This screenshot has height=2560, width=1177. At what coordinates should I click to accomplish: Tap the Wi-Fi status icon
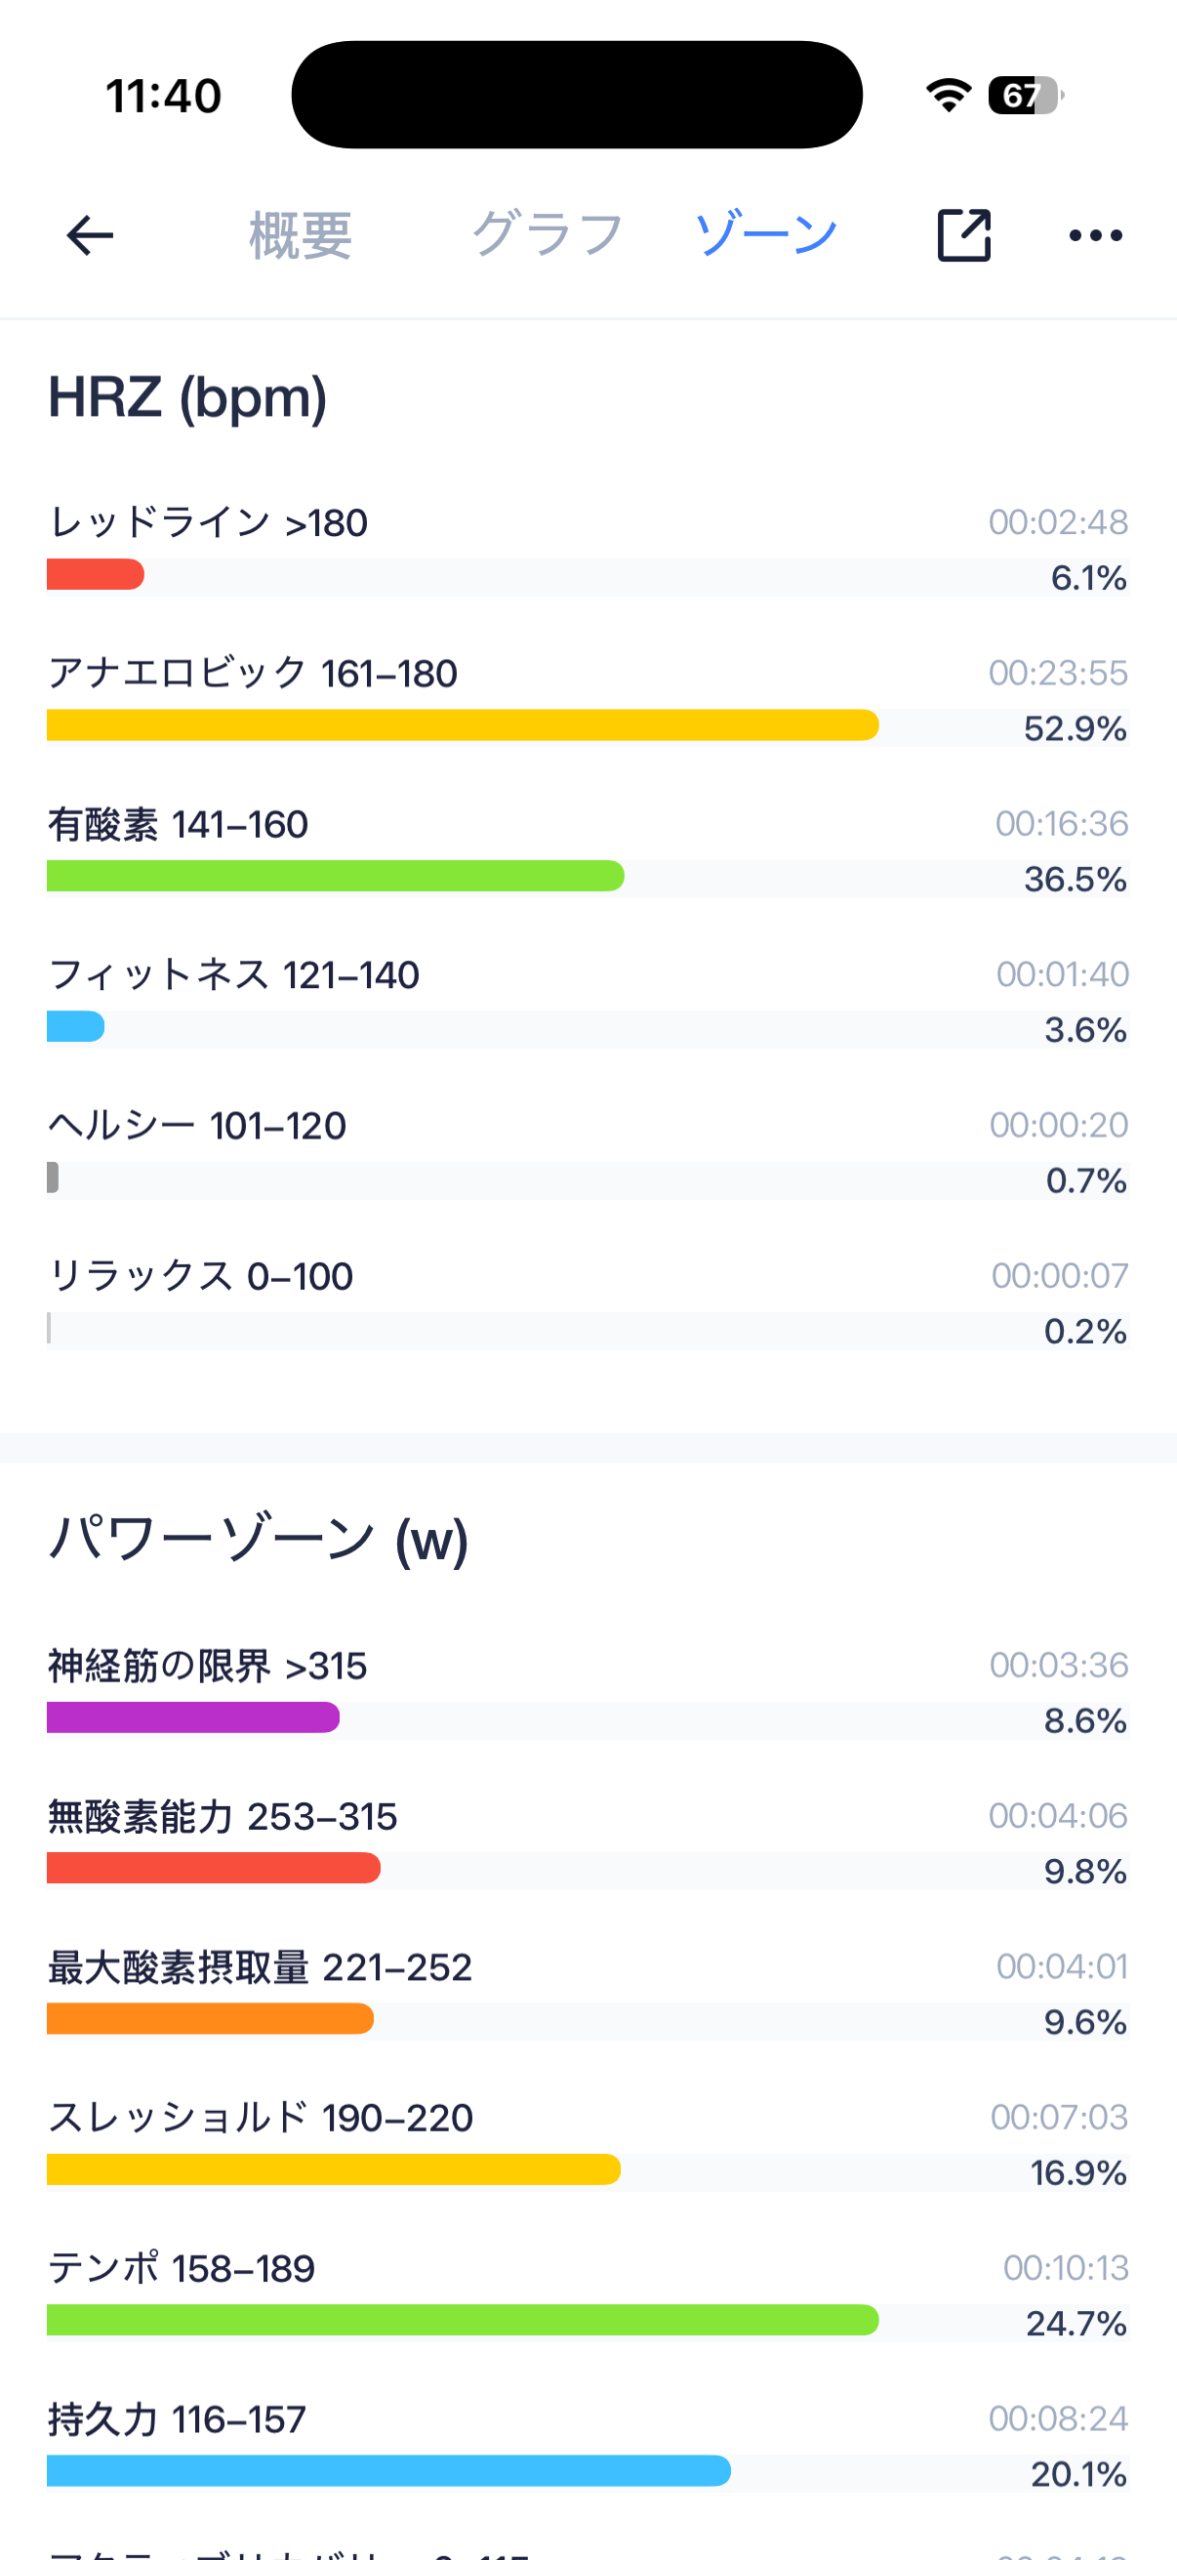point(948,96)
